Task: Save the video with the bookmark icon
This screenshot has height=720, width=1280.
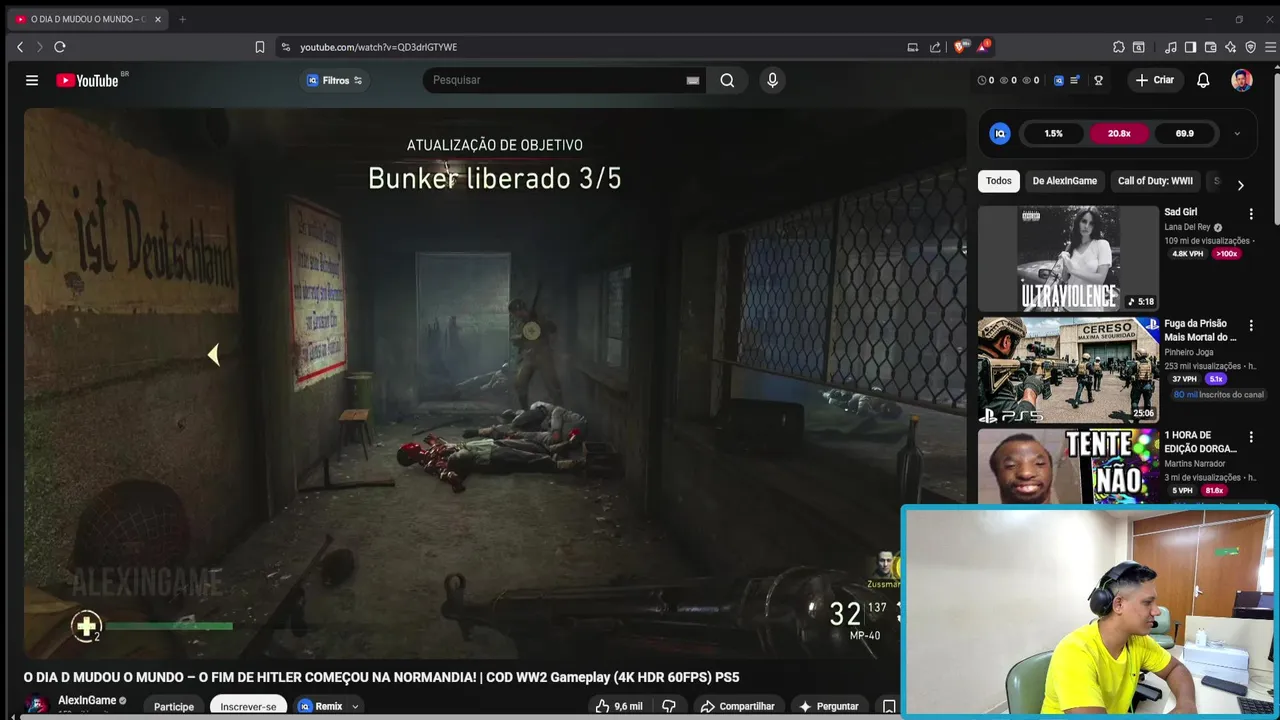Action: click(x=888, y=706)
